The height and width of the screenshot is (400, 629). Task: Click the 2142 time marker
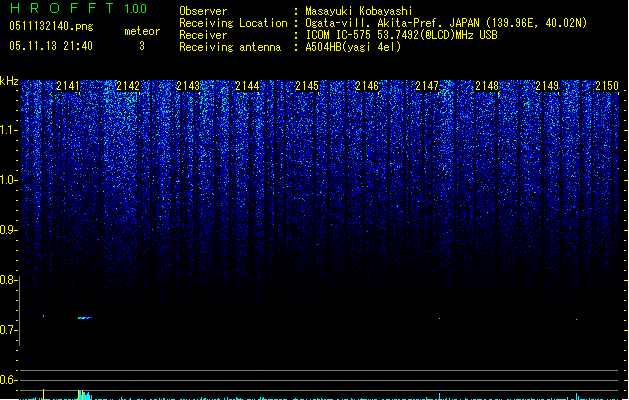128,86
